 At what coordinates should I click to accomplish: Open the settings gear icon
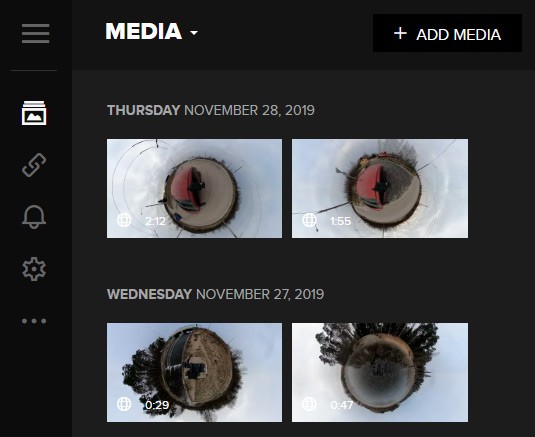34,269
